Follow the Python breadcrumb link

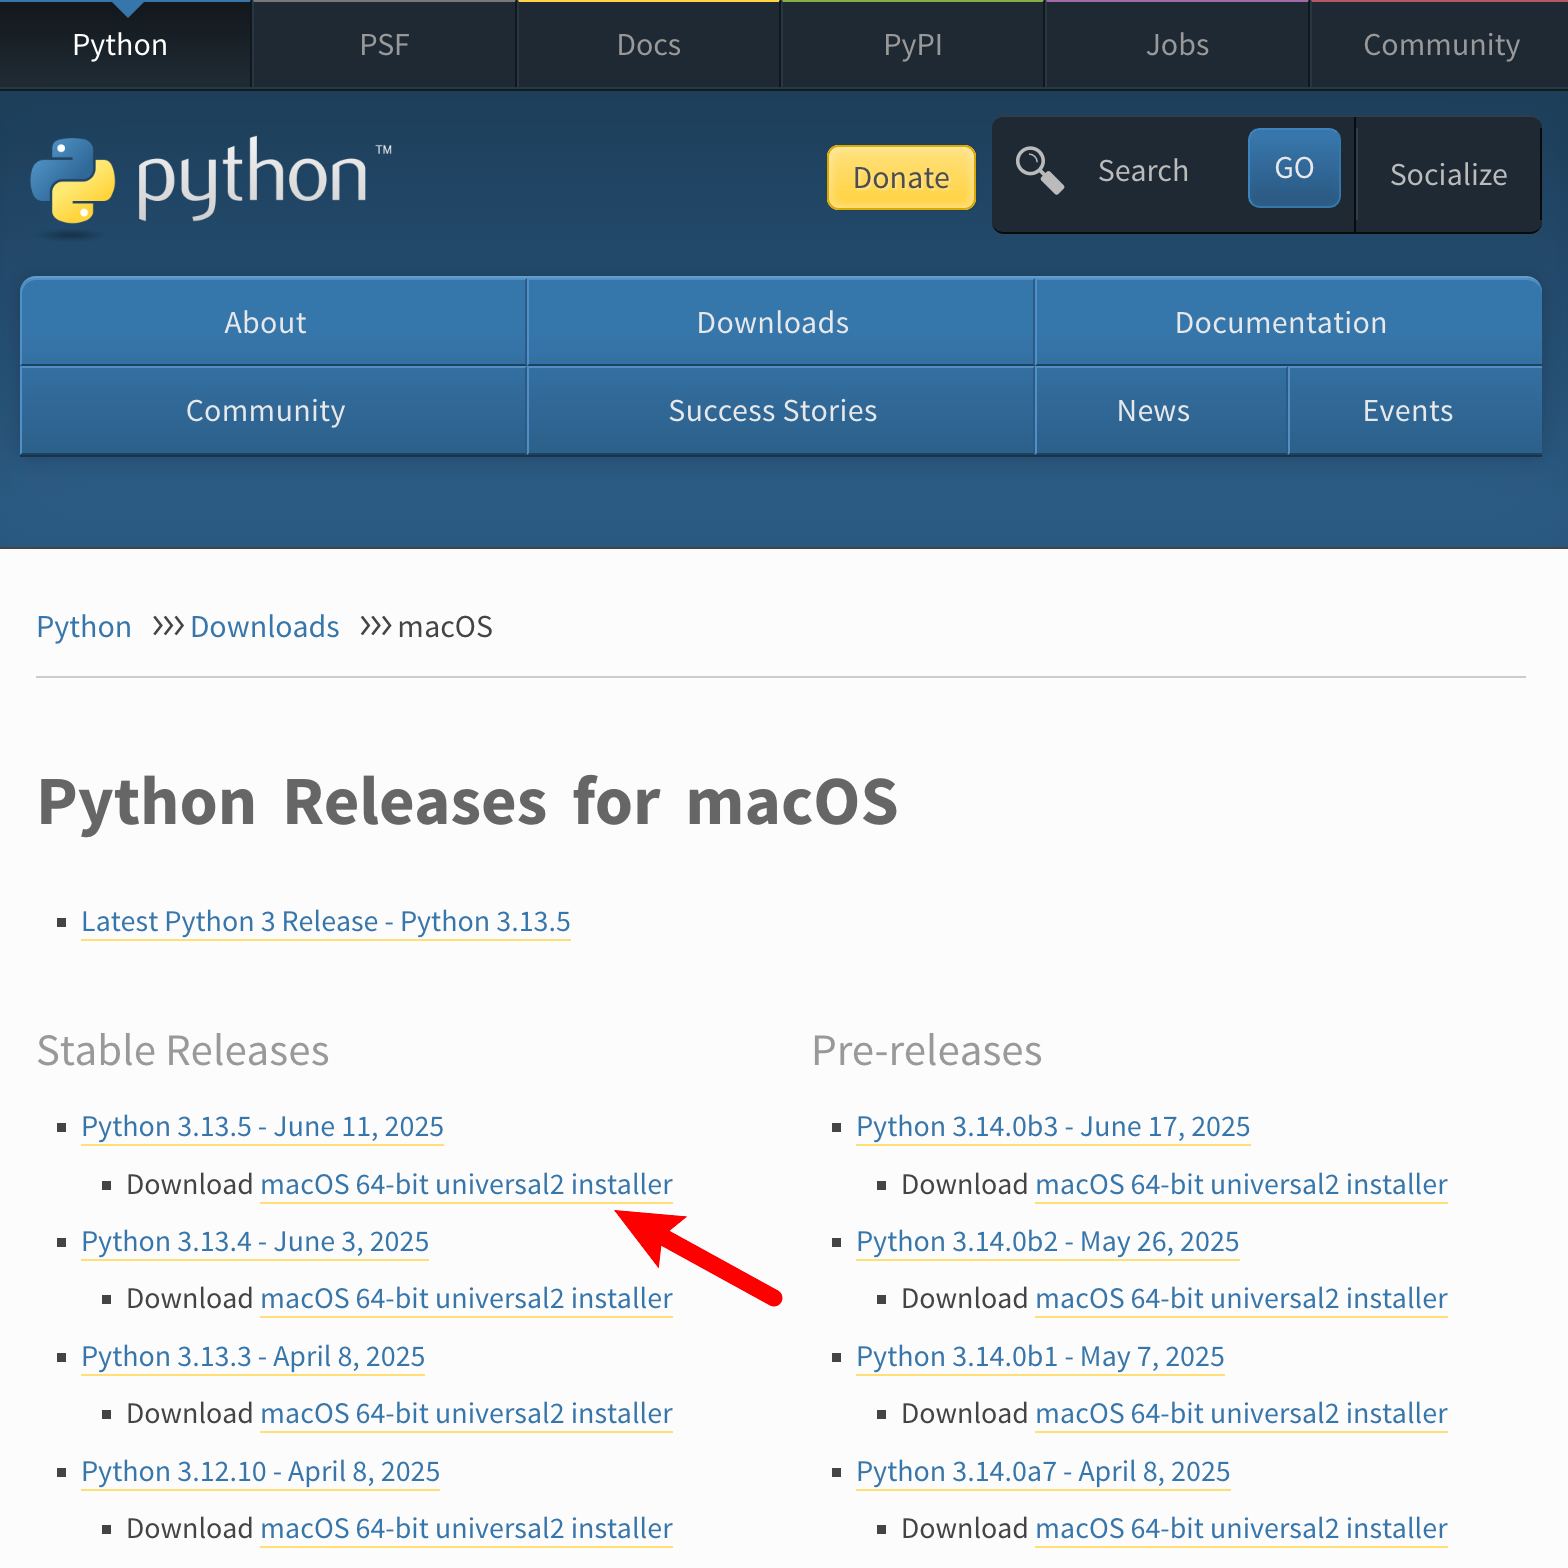[84, 627]
